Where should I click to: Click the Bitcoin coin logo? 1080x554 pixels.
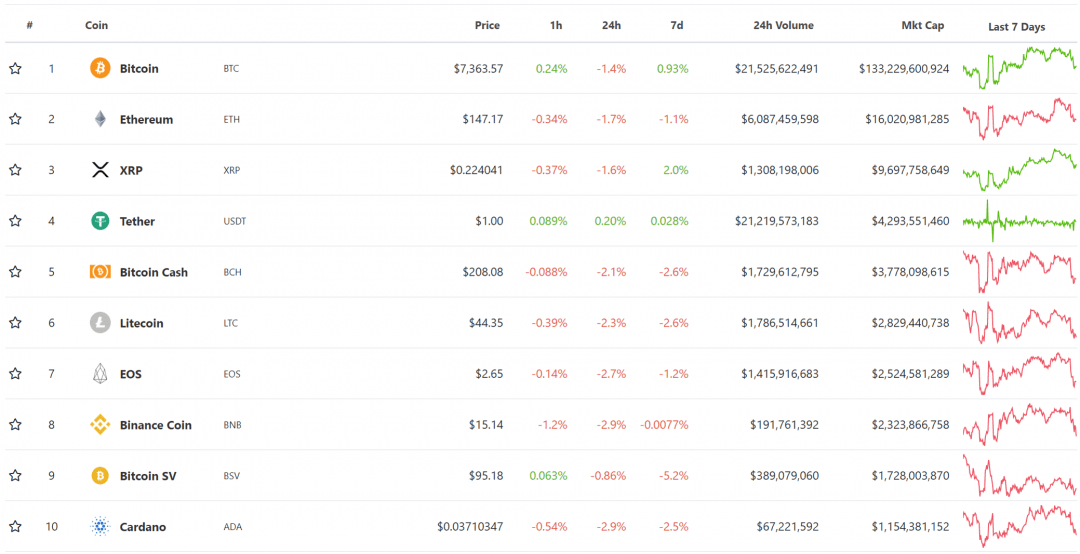100,68
